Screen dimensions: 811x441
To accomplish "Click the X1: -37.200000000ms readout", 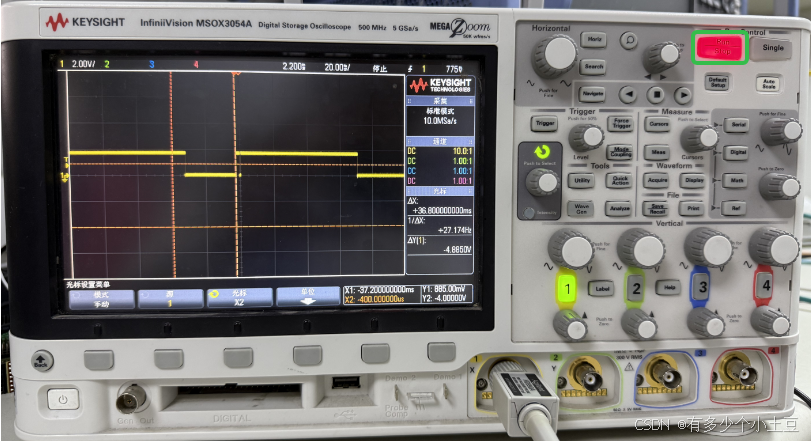I will coord(379,290).
